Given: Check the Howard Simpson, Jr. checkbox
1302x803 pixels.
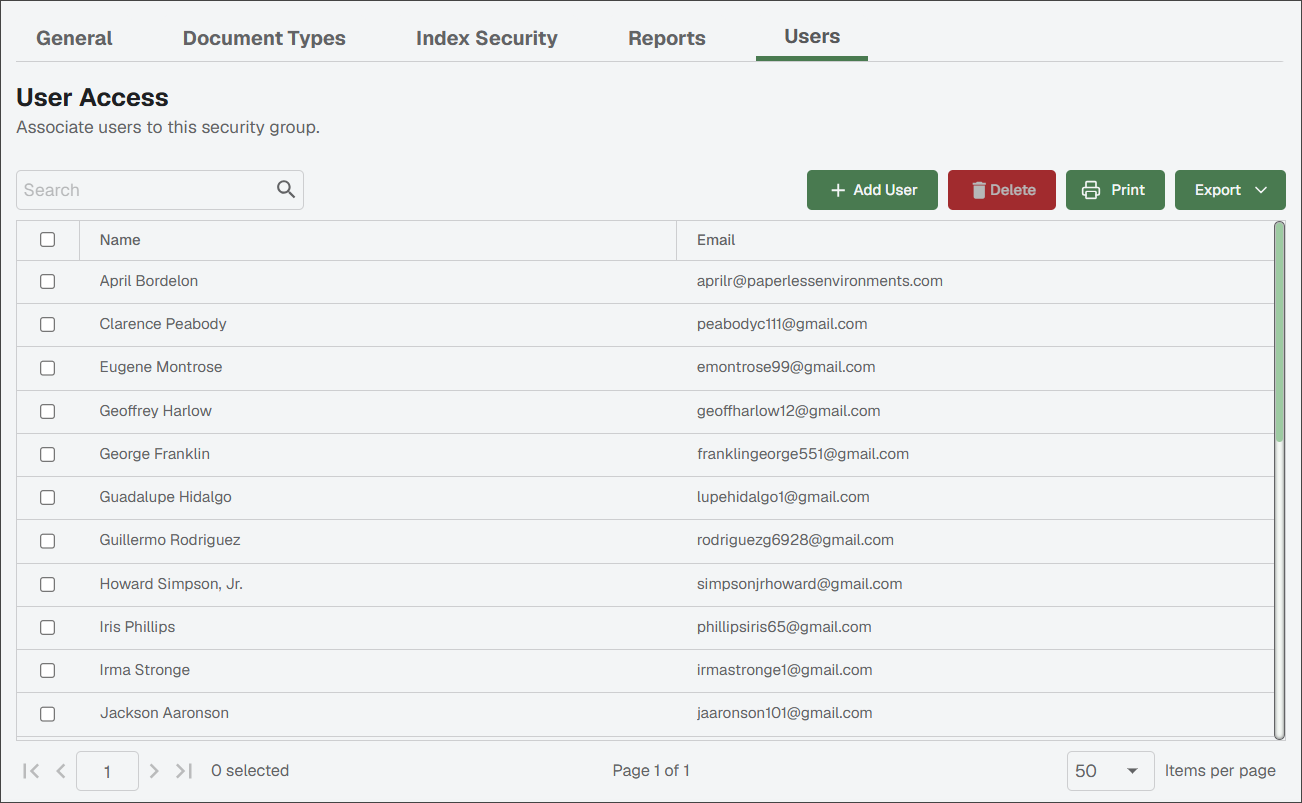Looking at the screenshot, I should [x=47, y=584].
